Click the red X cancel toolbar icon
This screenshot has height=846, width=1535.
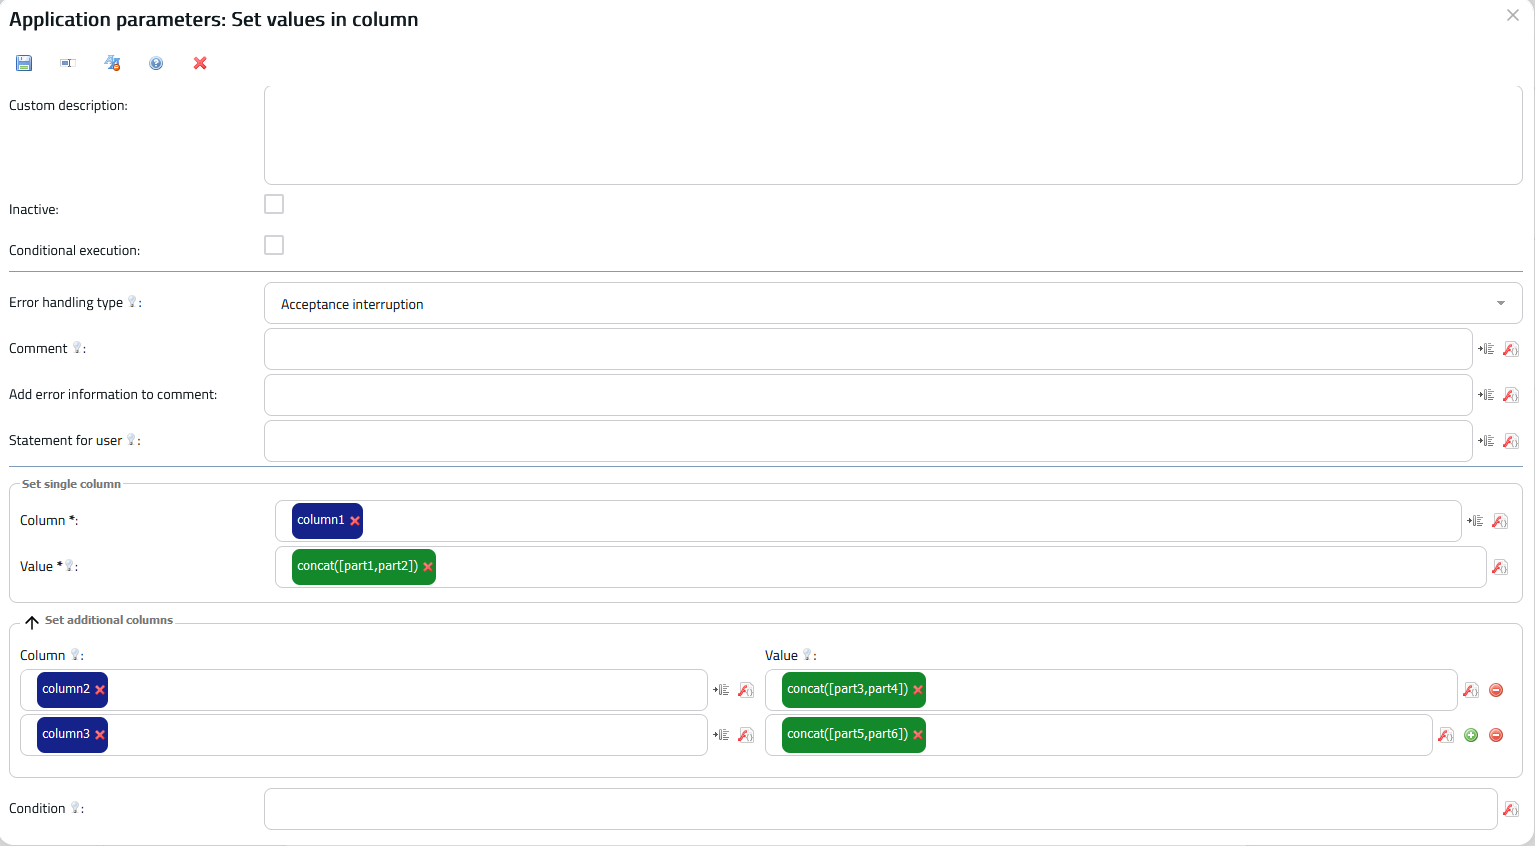pos(200,63)
